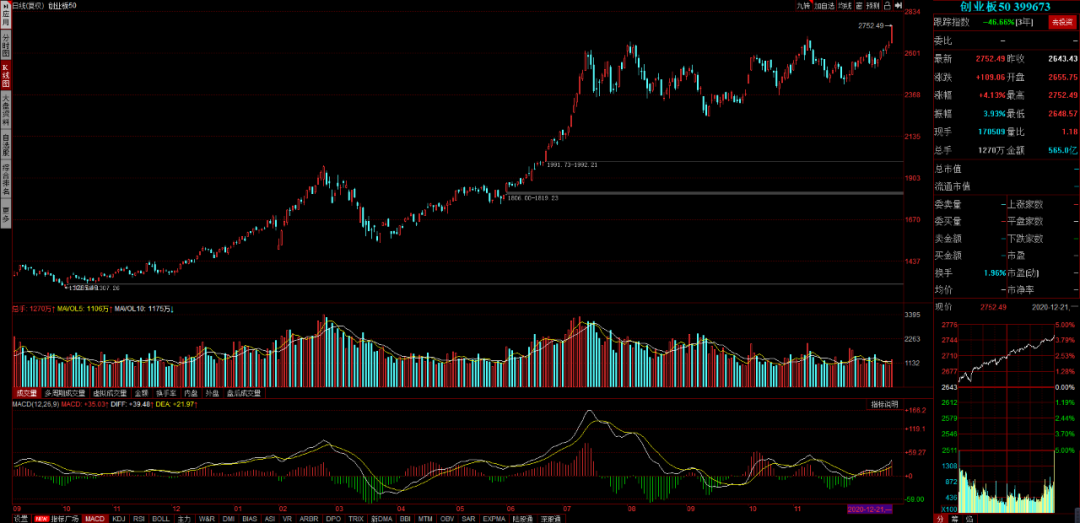Switch to the ARBR indicator
The height and width of the screenshot is (523, 1080).
click(x=309, y=518)
